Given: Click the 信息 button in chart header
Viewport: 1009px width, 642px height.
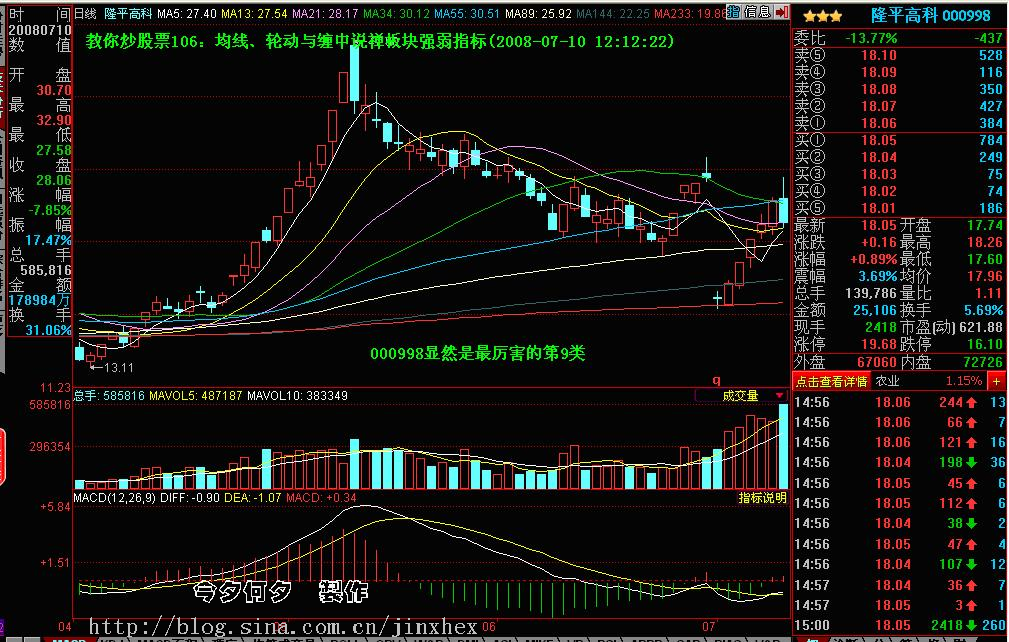Looking at the screenshot, I should click(x=757, y=13).
